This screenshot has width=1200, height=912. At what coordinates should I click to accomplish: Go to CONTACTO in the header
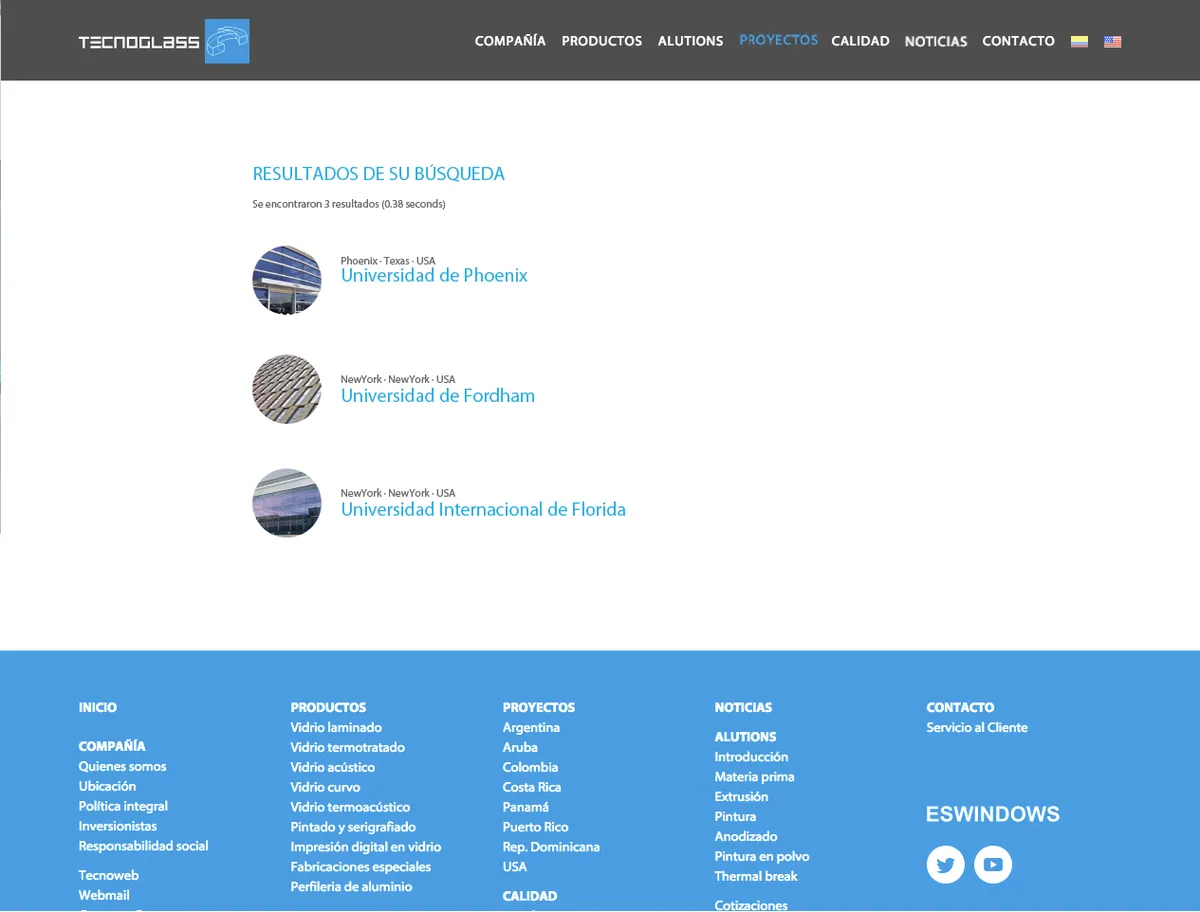(x=1018, y=41)
